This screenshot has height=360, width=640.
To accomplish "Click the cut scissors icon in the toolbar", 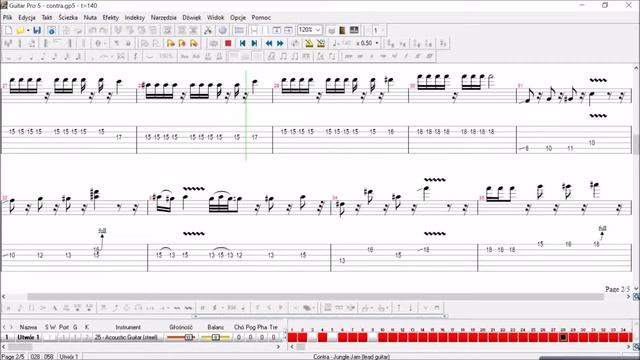I will (x=208, y=31).
